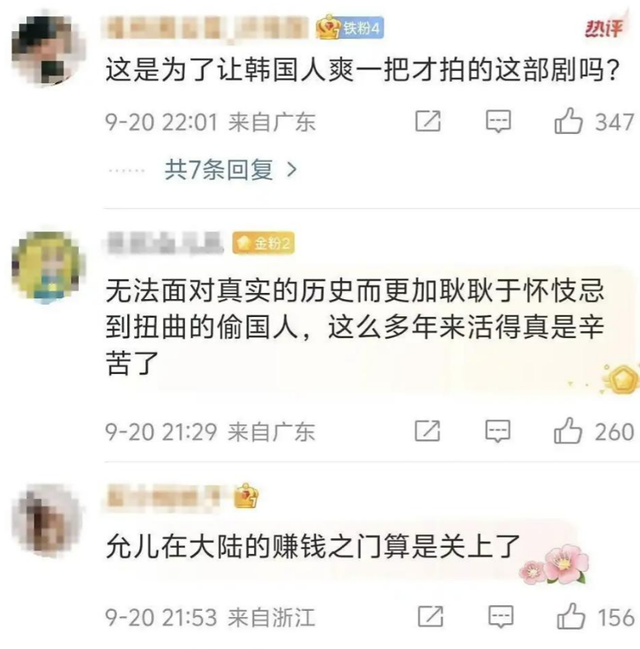Reply to the 21:29 comment

point(498,431)
